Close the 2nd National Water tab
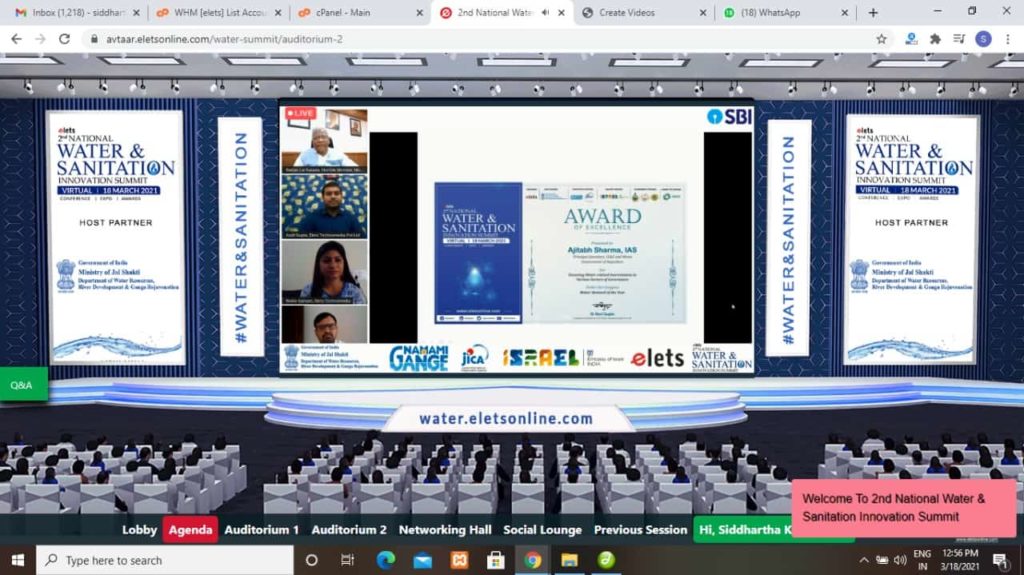 tap(561, 12)
